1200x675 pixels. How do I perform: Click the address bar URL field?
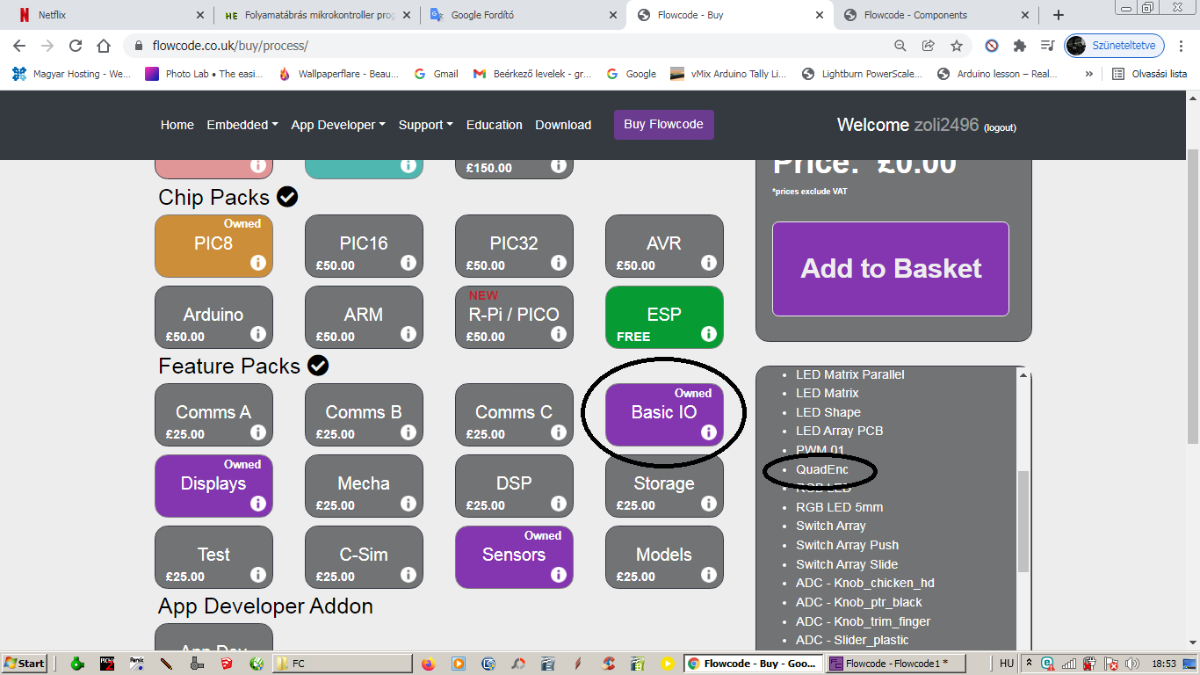pyautogui.click(x=510, y=46)
